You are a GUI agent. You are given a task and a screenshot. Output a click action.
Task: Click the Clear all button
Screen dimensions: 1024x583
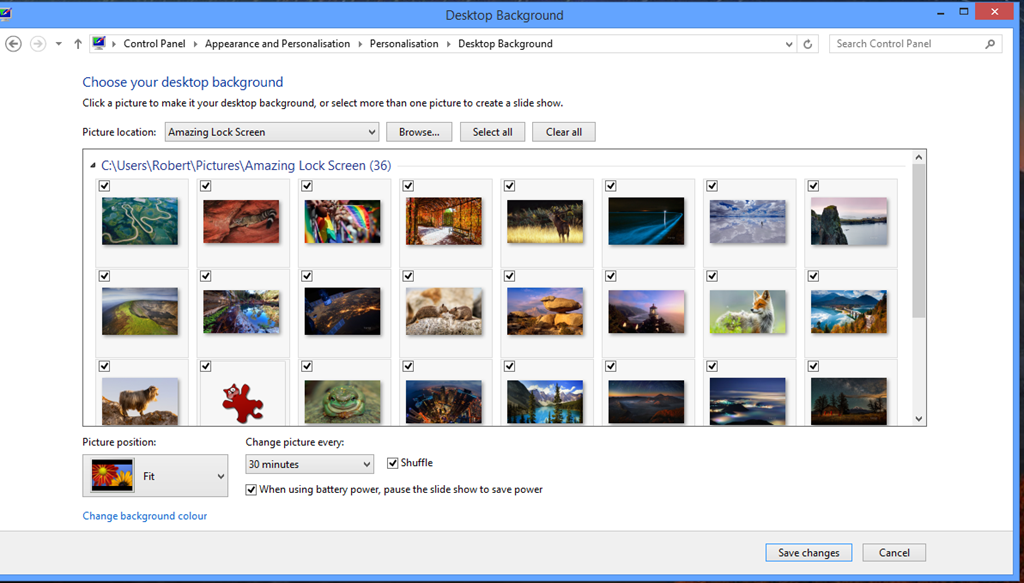click(x=564, y=132)
